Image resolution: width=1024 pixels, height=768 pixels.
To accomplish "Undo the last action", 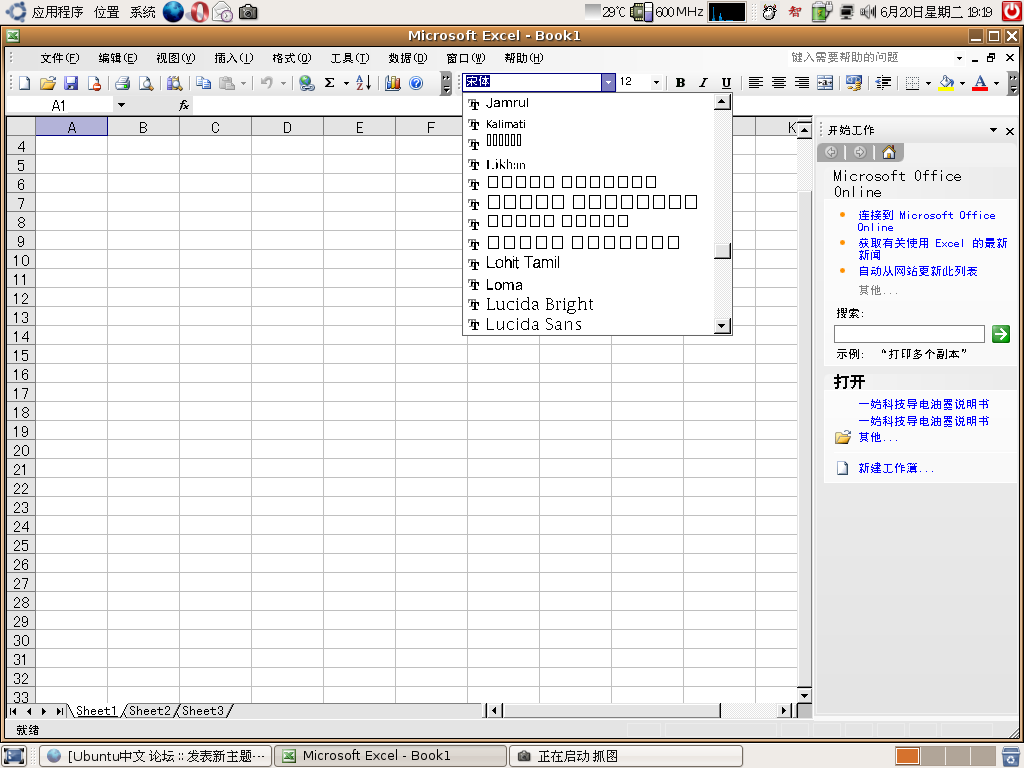I will coord(266,83).
